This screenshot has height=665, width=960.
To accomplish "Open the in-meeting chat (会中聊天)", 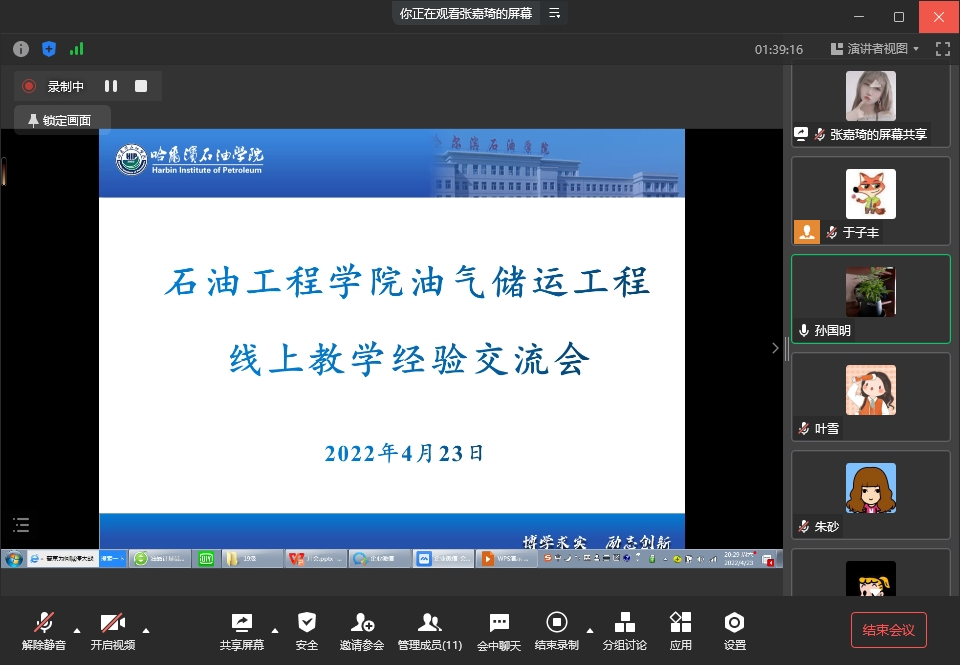I will 499,630.
